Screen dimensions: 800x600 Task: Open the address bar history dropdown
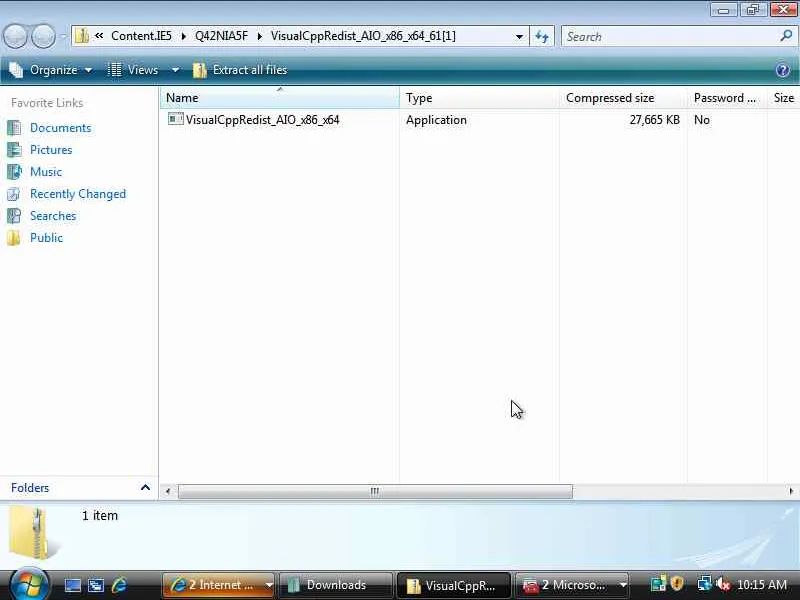click(x=519, y=36)
